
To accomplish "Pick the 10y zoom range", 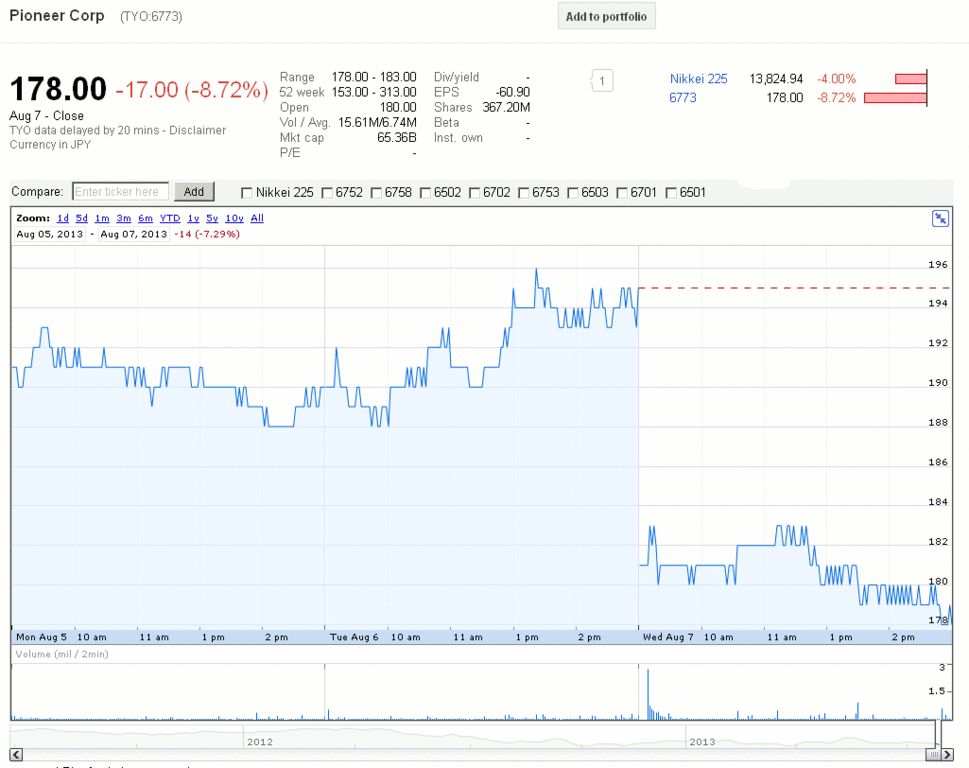I will coord(234,218).
